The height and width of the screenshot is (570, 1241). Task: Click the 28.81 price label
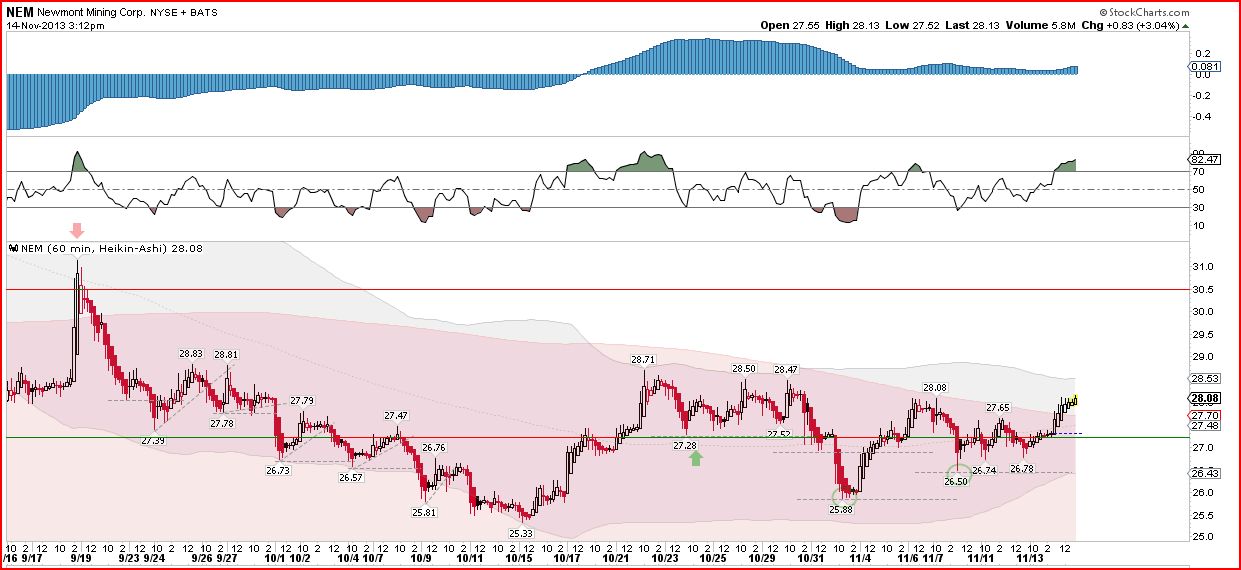[226, 355]
